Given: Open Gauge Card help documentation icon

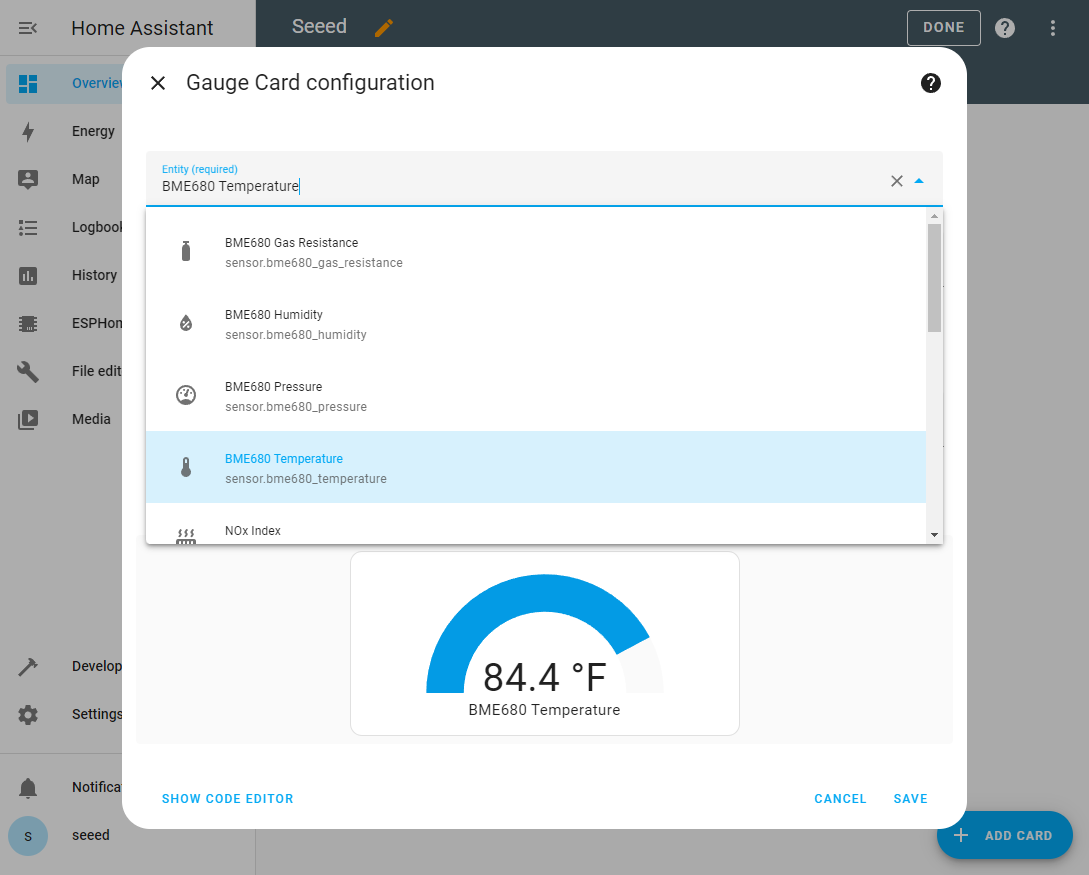Looking at the screenshot, I should coord(931,83).
